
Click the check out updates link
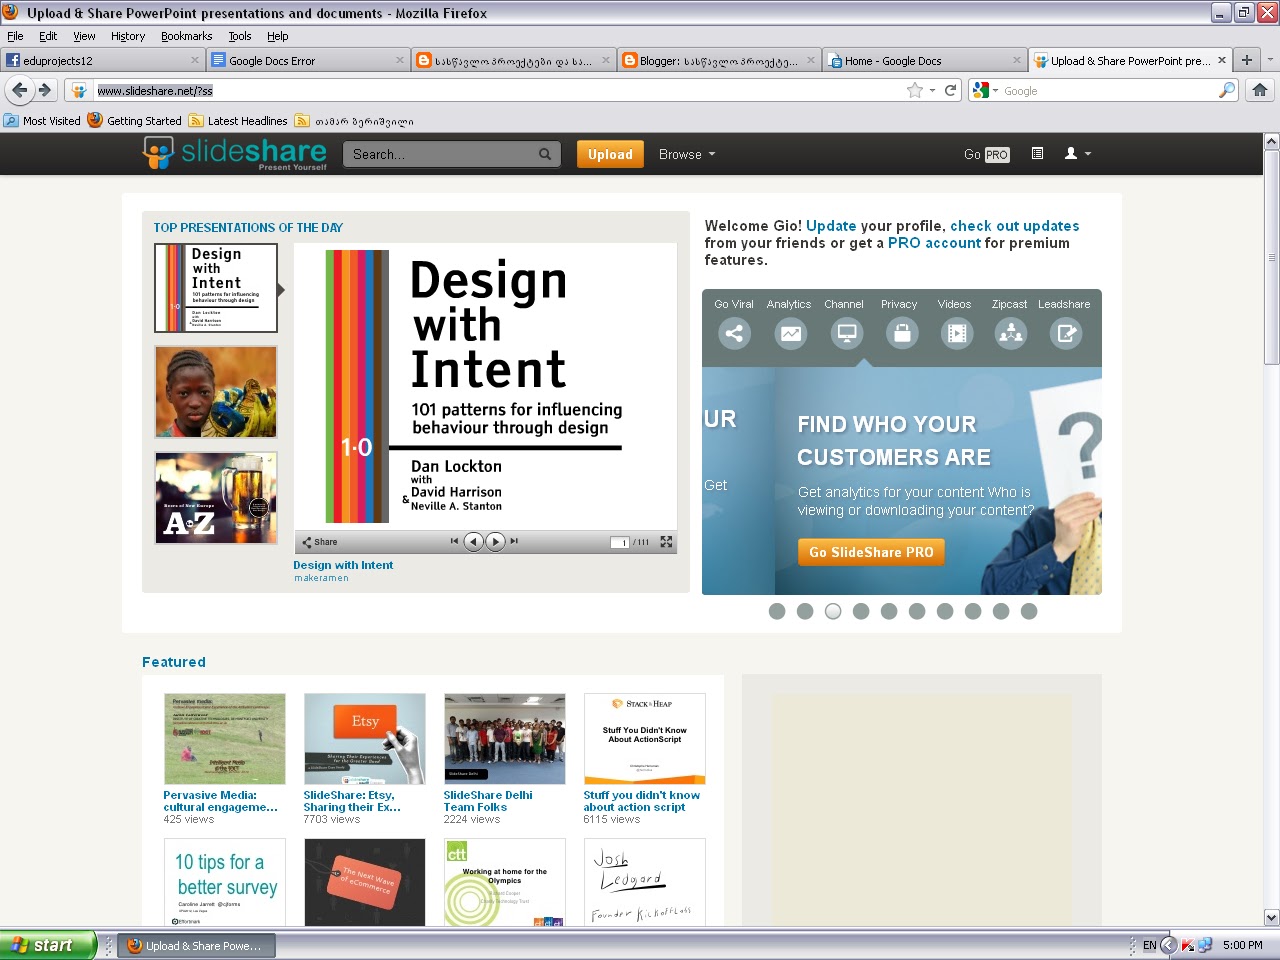point(1014,226)
